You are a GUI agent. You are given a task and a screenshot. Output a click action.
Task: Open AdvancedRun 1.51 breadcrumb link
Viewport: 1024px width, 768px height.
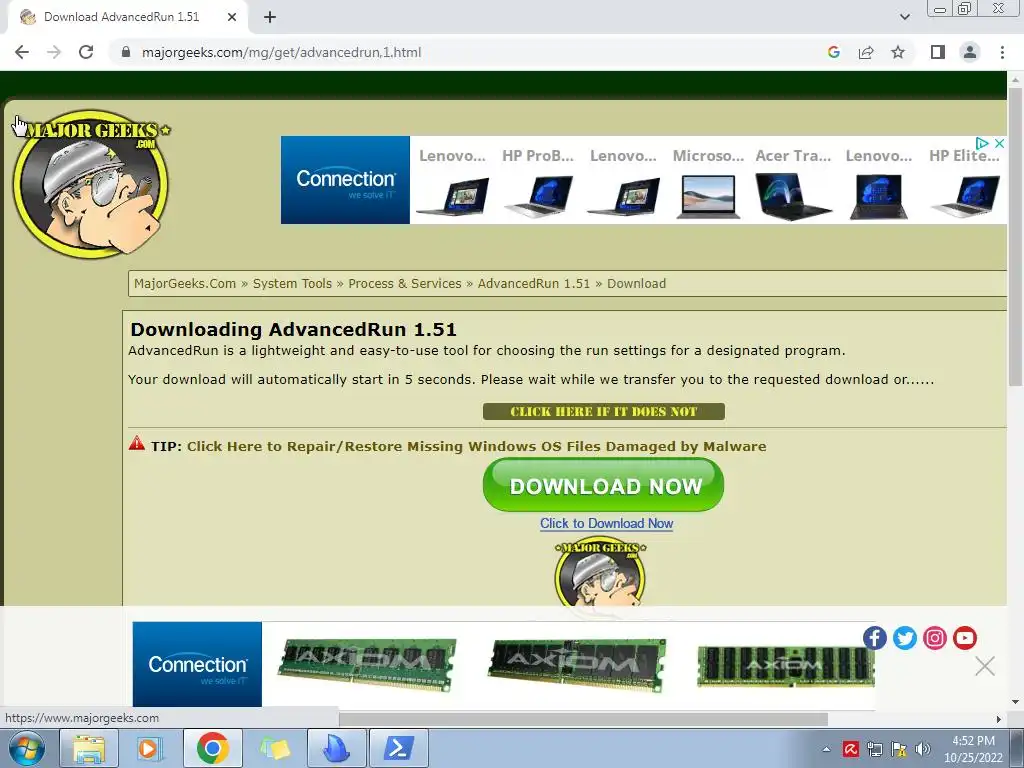pos(534,283)
